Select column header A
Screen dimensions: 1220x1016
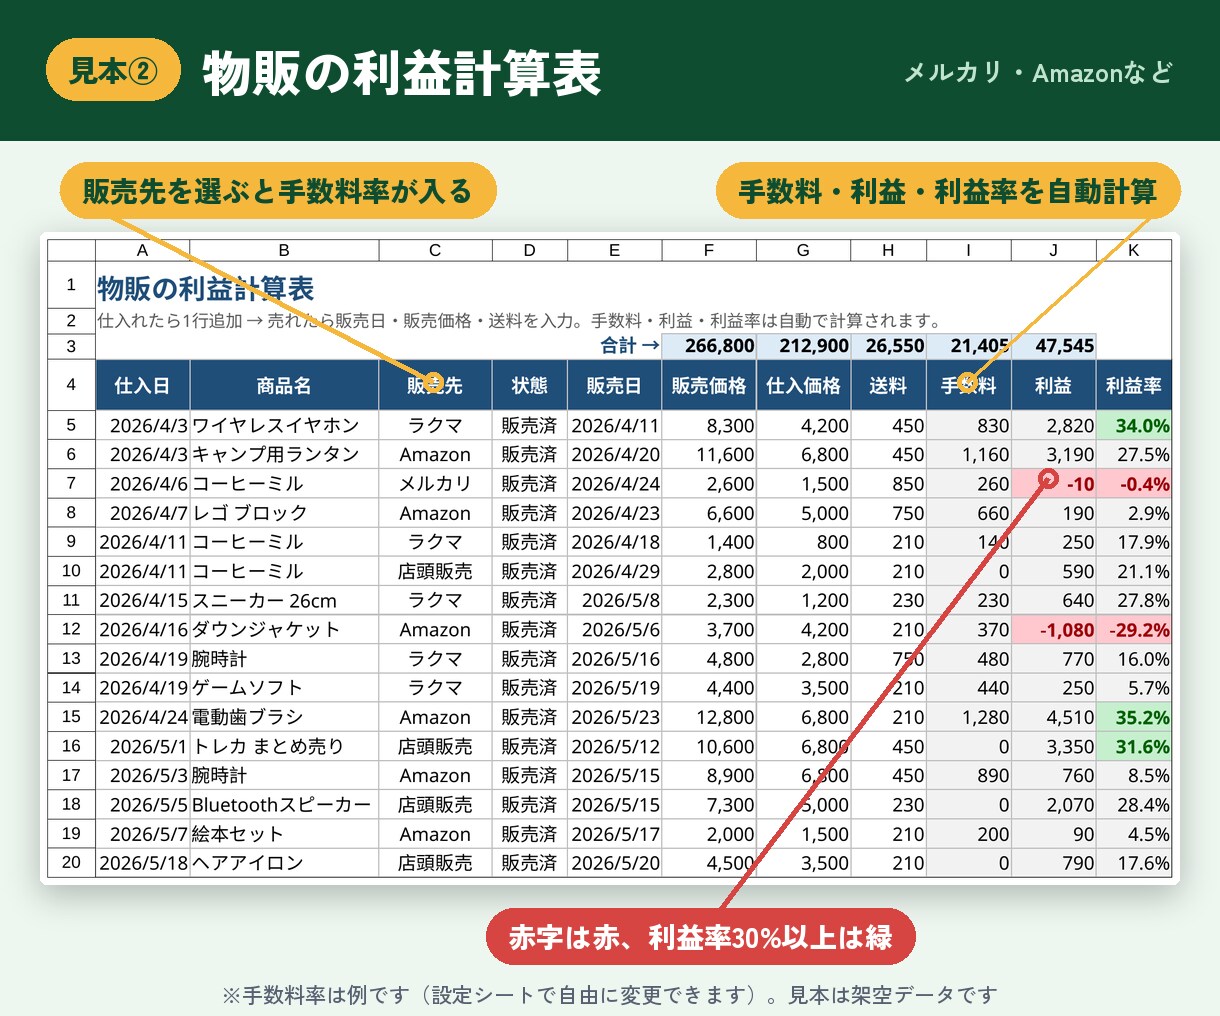click(143, 250)
